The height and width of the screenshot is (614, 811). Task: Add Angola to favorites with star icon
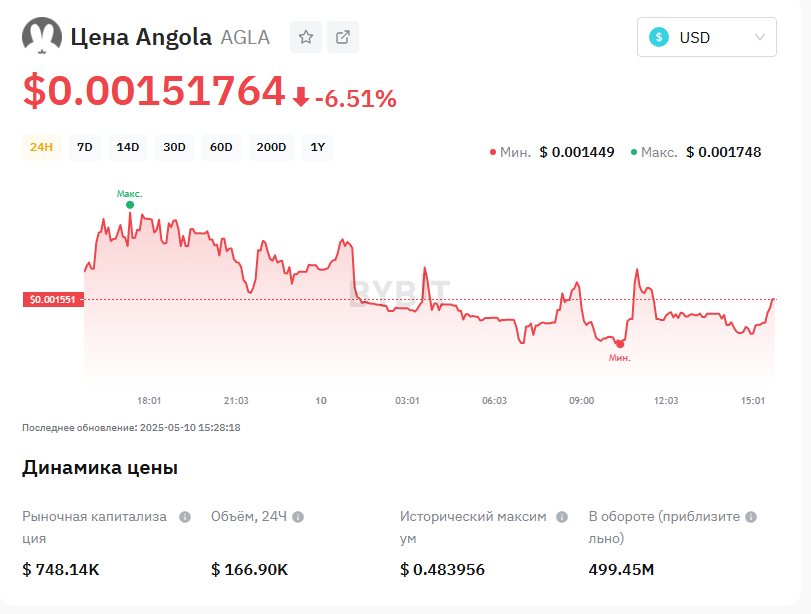pyautogui.click(x=306, y=37)
